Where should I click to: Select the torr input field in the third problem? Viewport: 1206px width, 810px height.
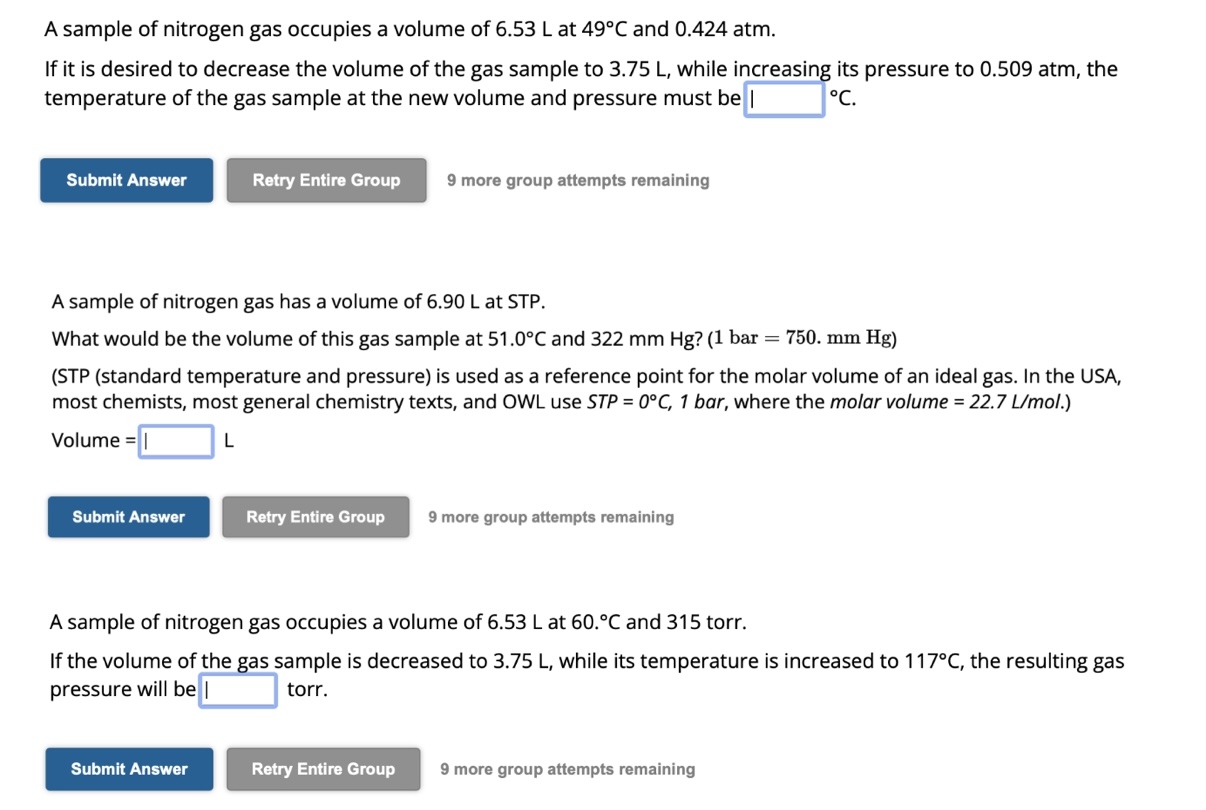point(238,689)
